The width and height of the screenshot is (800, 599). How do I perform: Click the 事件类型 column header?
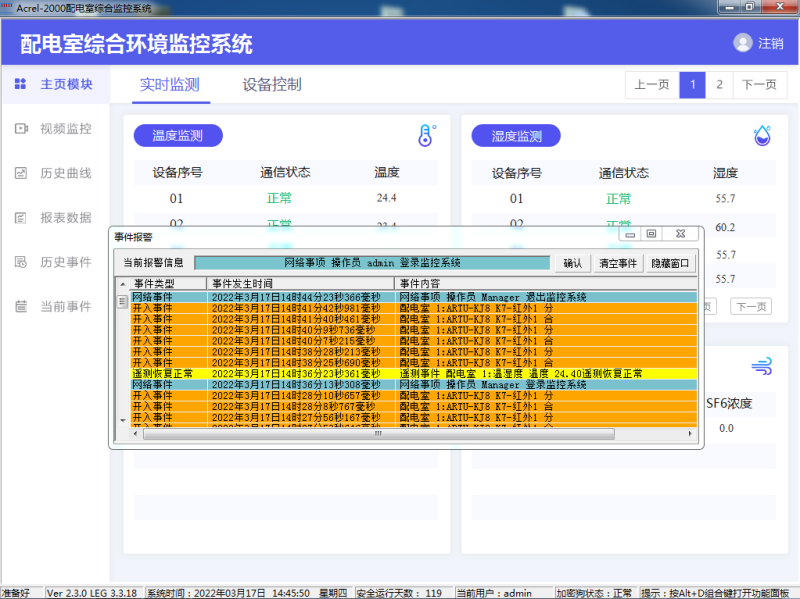point(168,284)
